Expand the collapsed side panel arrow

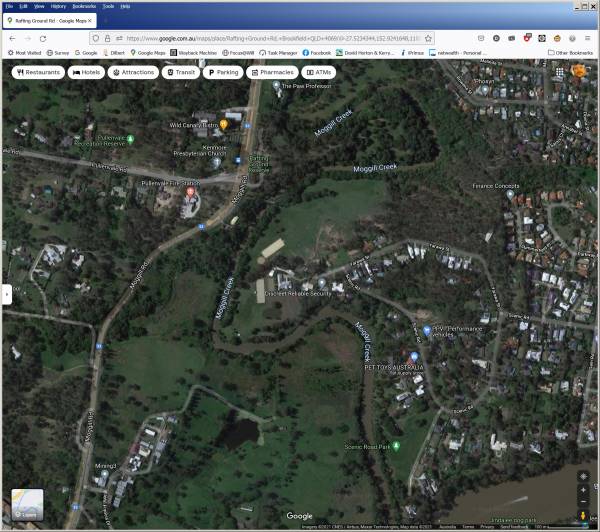coord(7,294)
